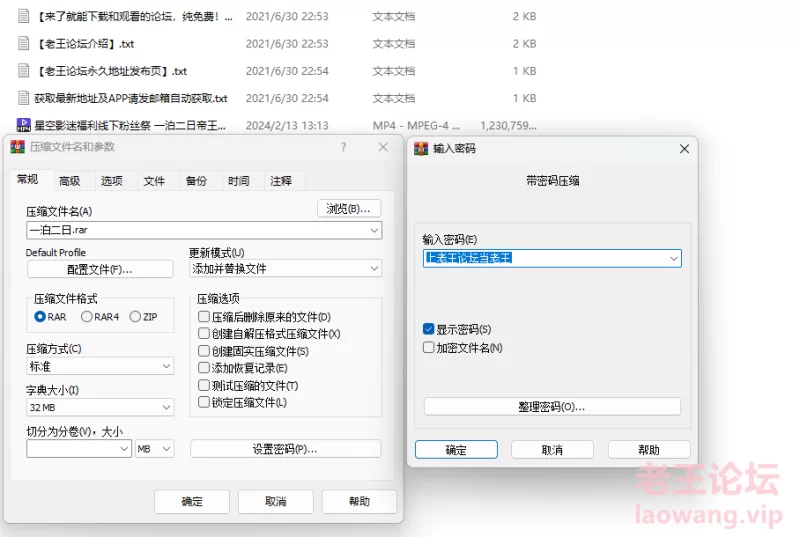This screenshot has width=800, height=537.
Task: Close the 输入密码 password dialog
Action: (x=684, y=148)
